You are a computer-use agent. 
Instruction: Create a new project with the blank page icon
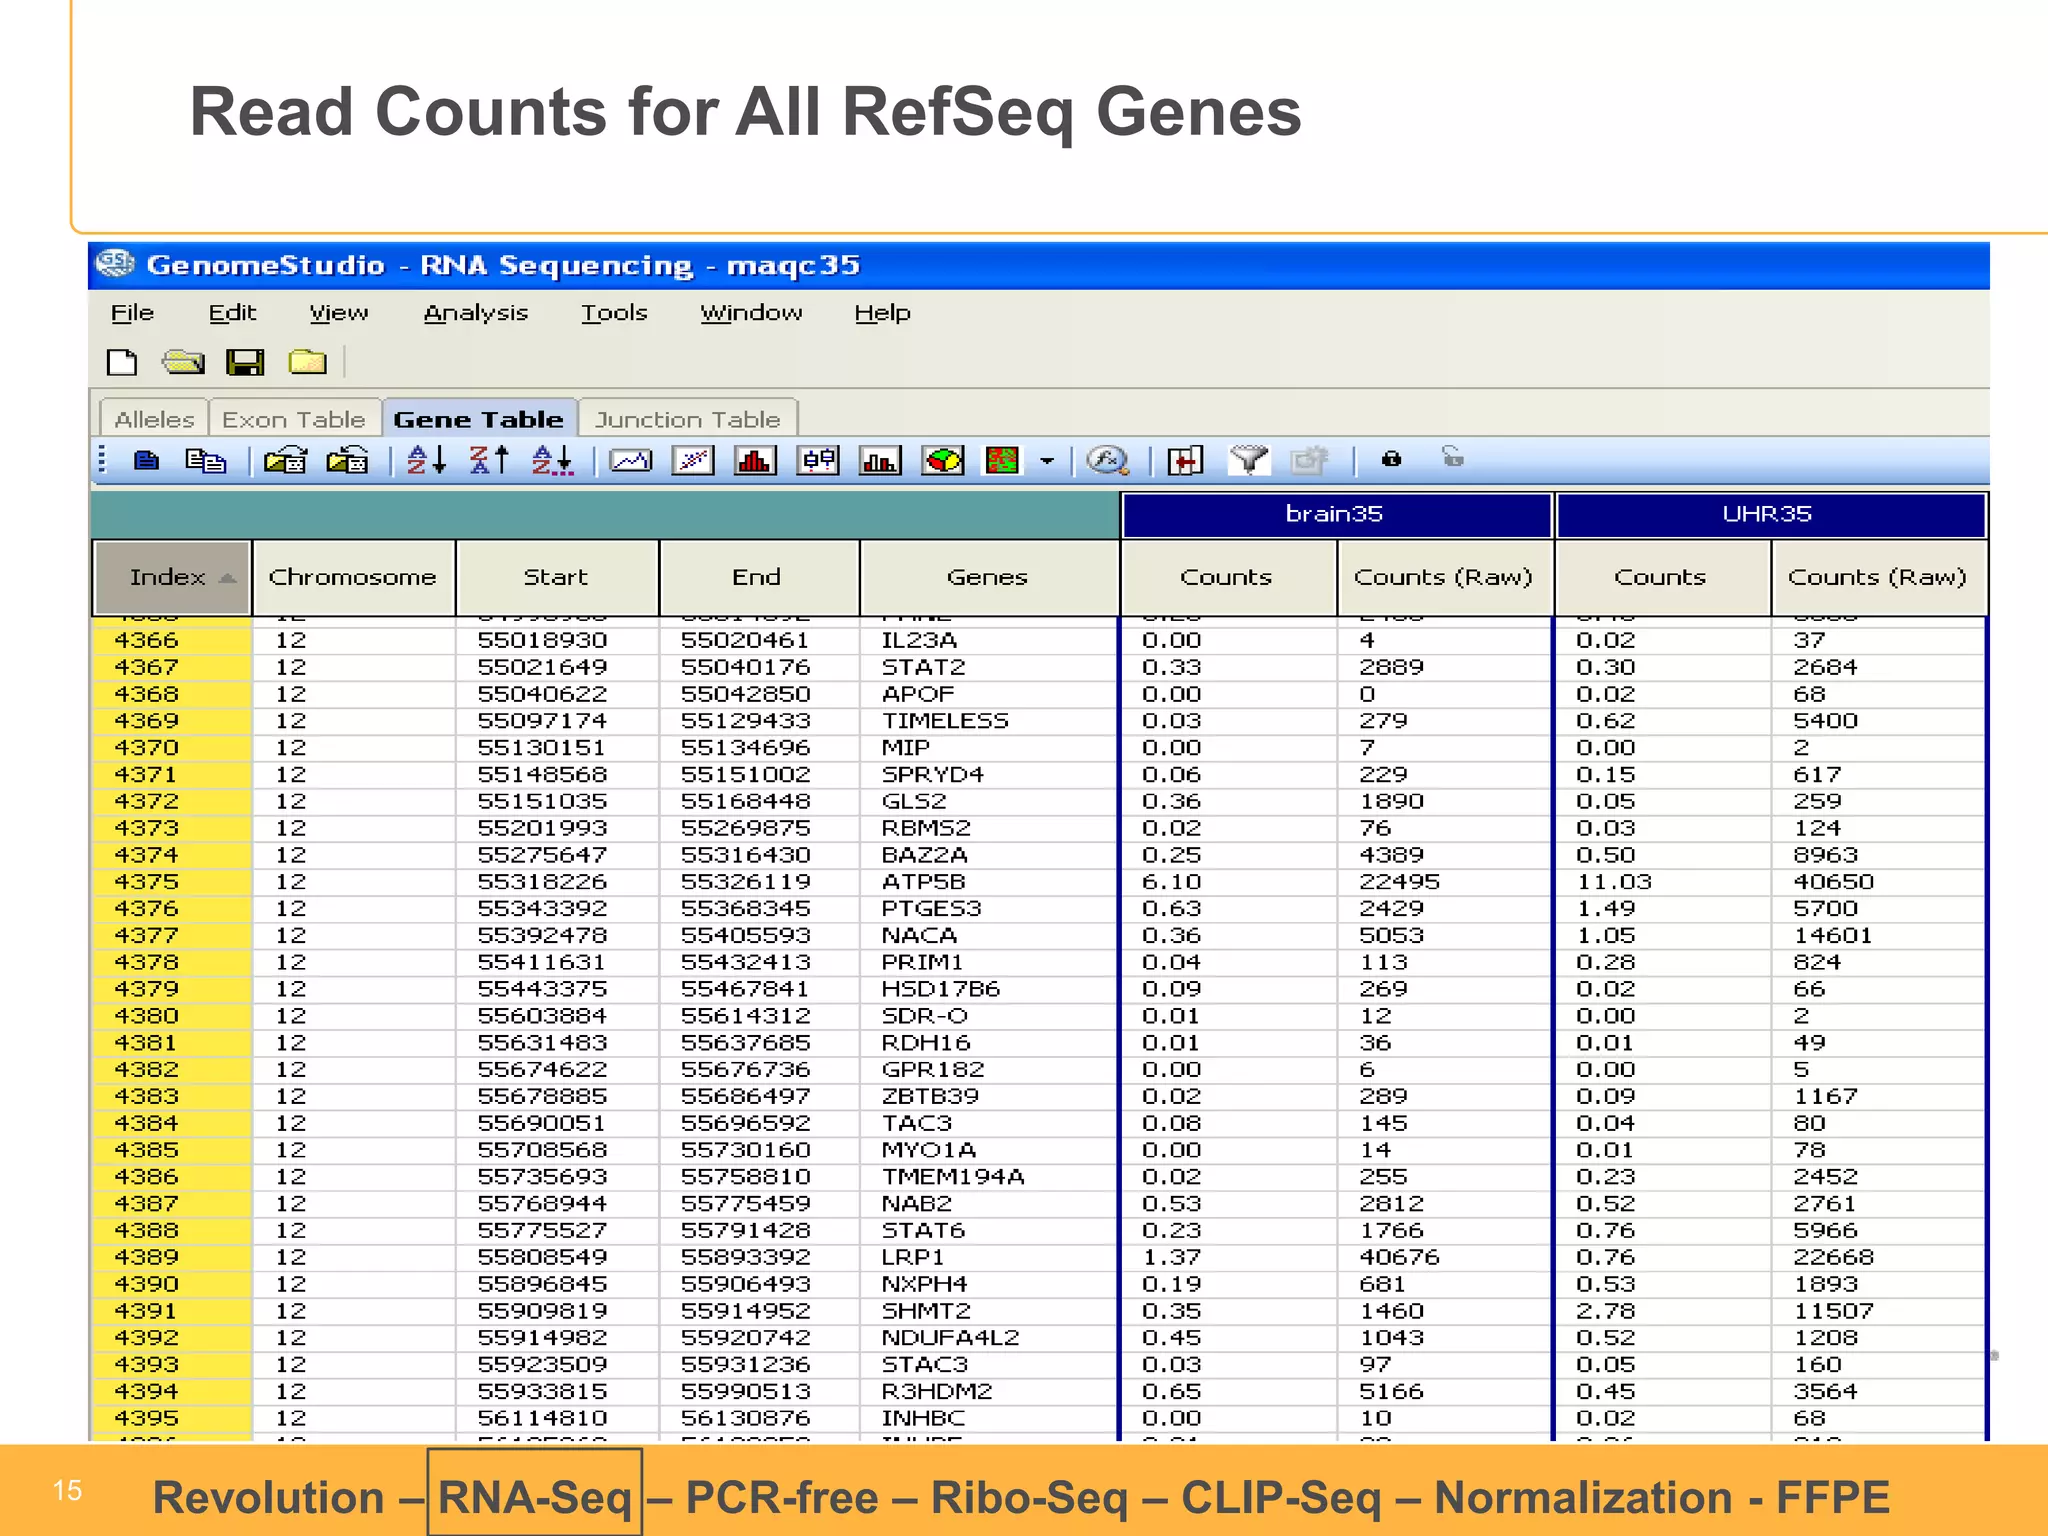[122, 362]
